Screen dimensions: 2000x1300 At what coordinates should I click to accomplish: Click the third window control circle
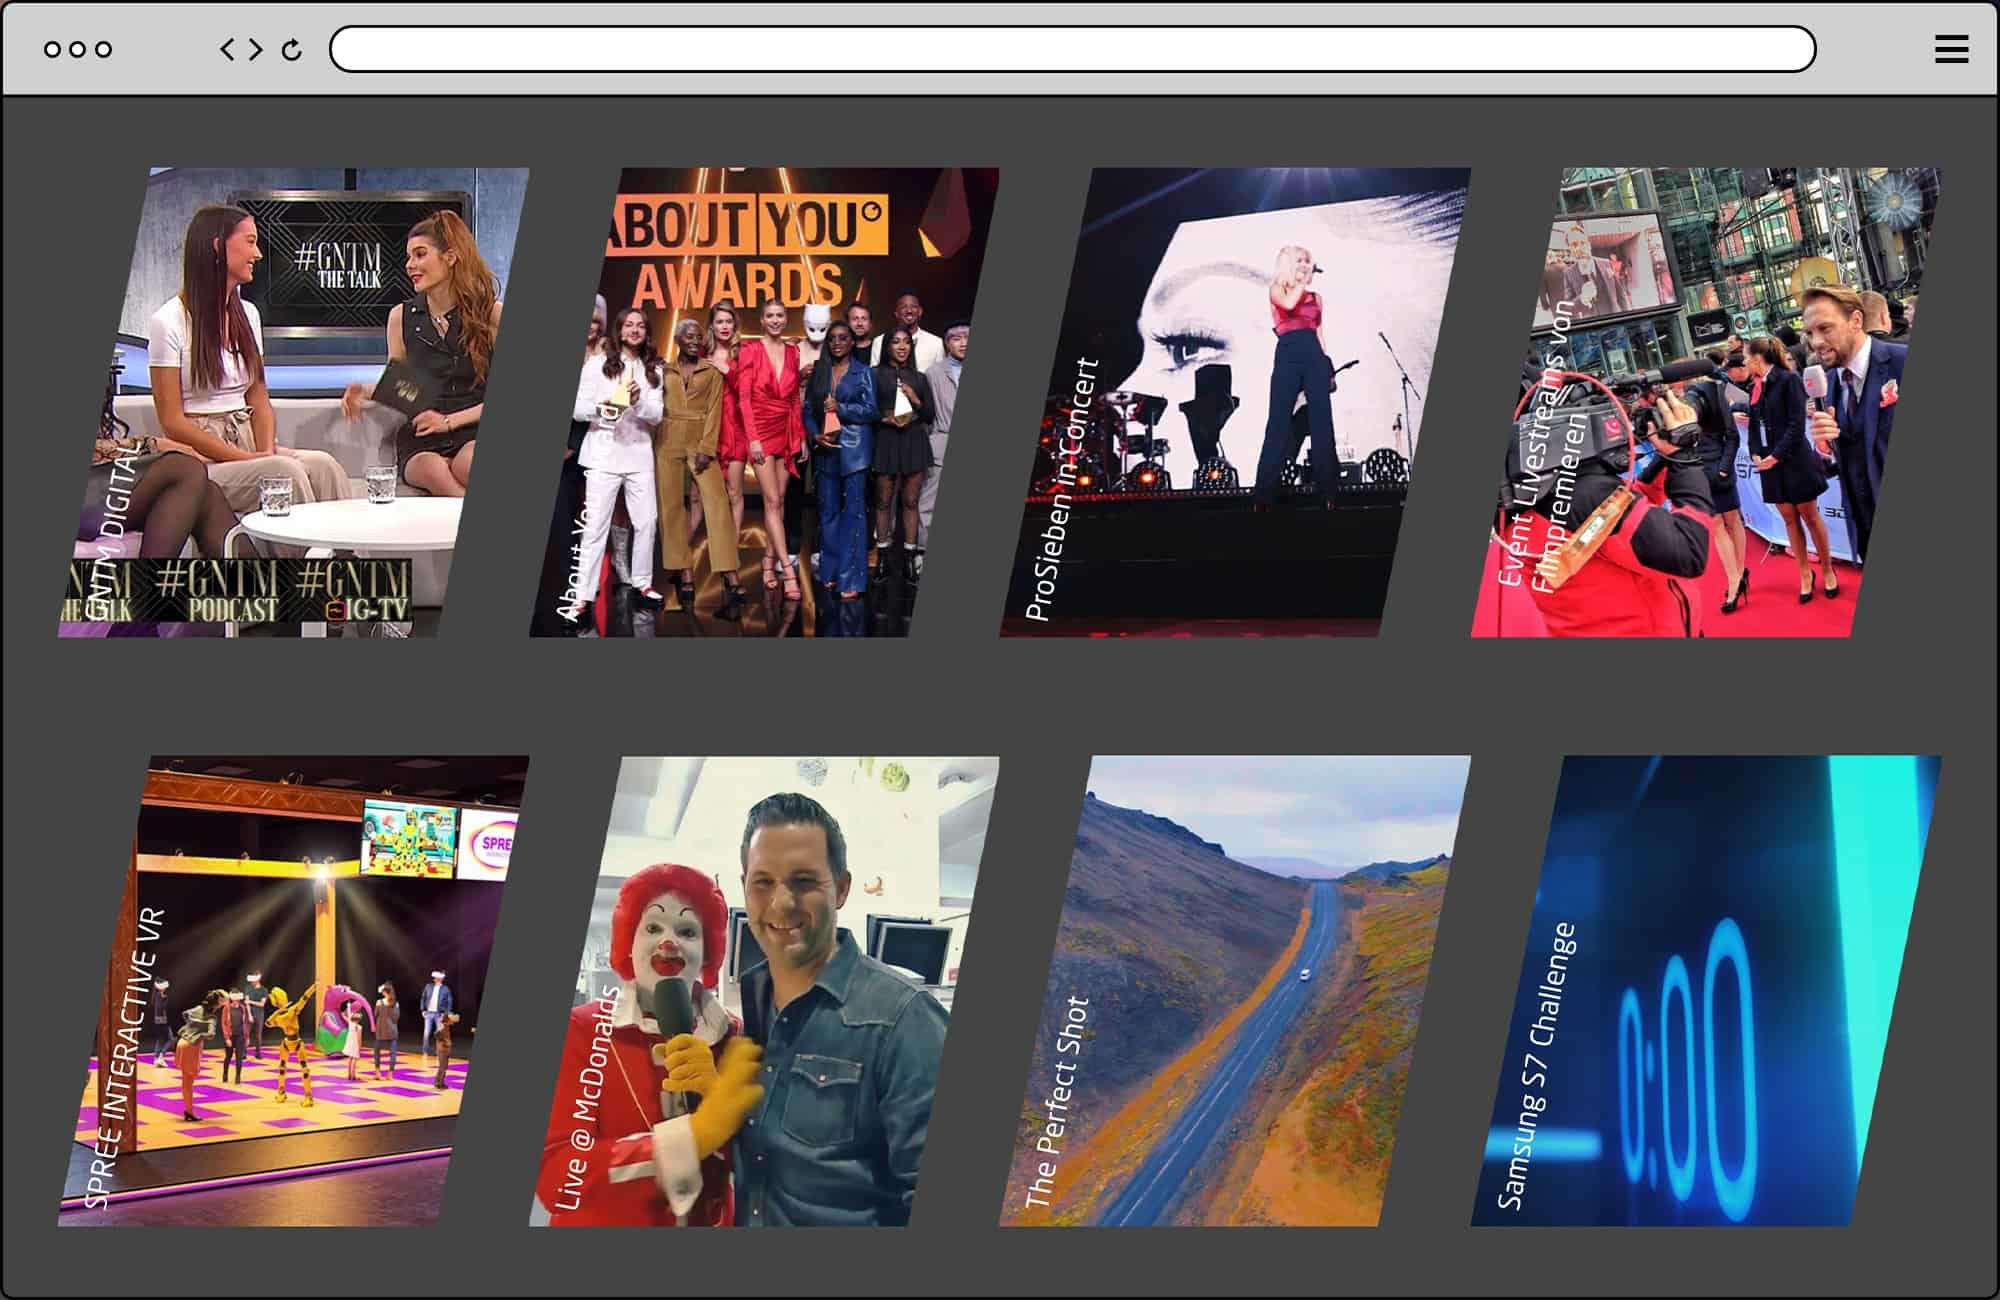pyautogui.click(x=104, y=49)
